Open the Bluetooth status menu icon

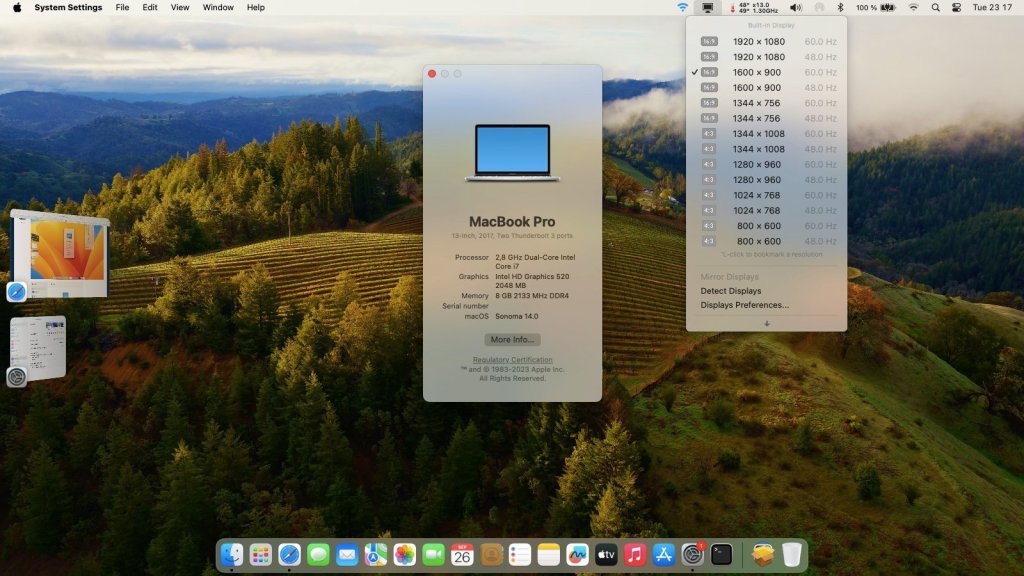840,7
